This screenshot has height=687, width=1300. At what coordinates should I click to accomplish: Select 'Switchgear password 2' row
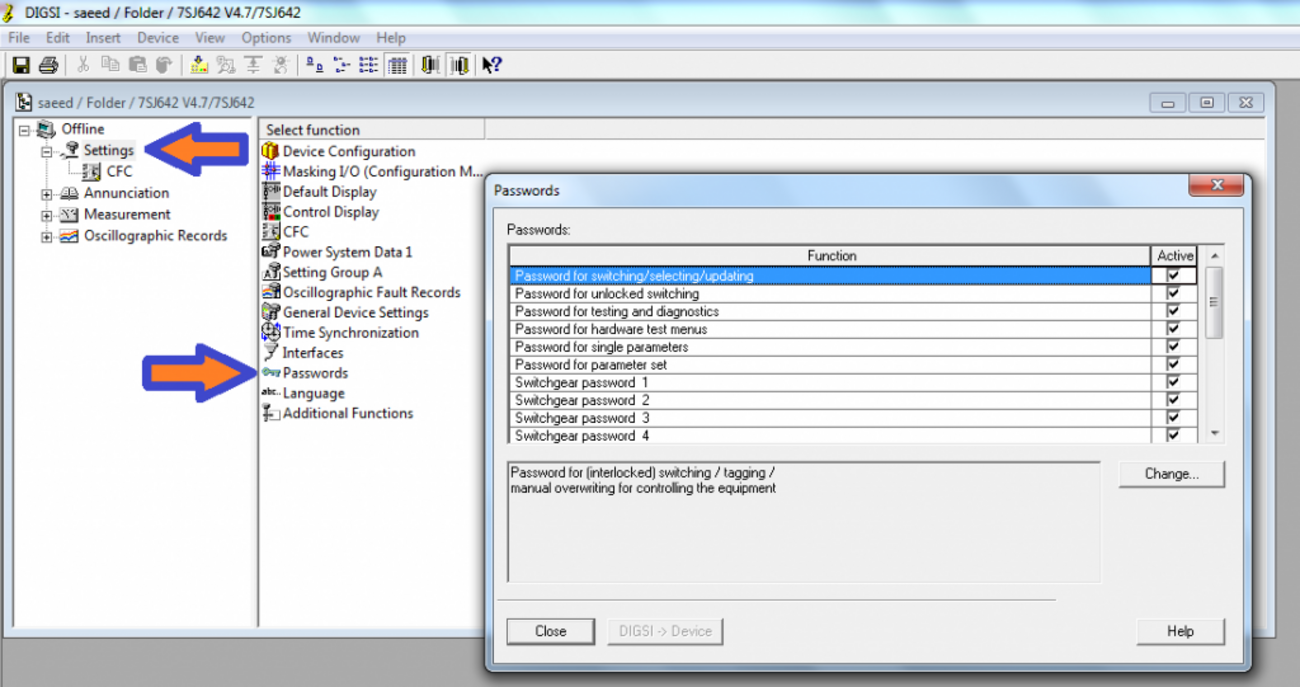pos(851,400)
